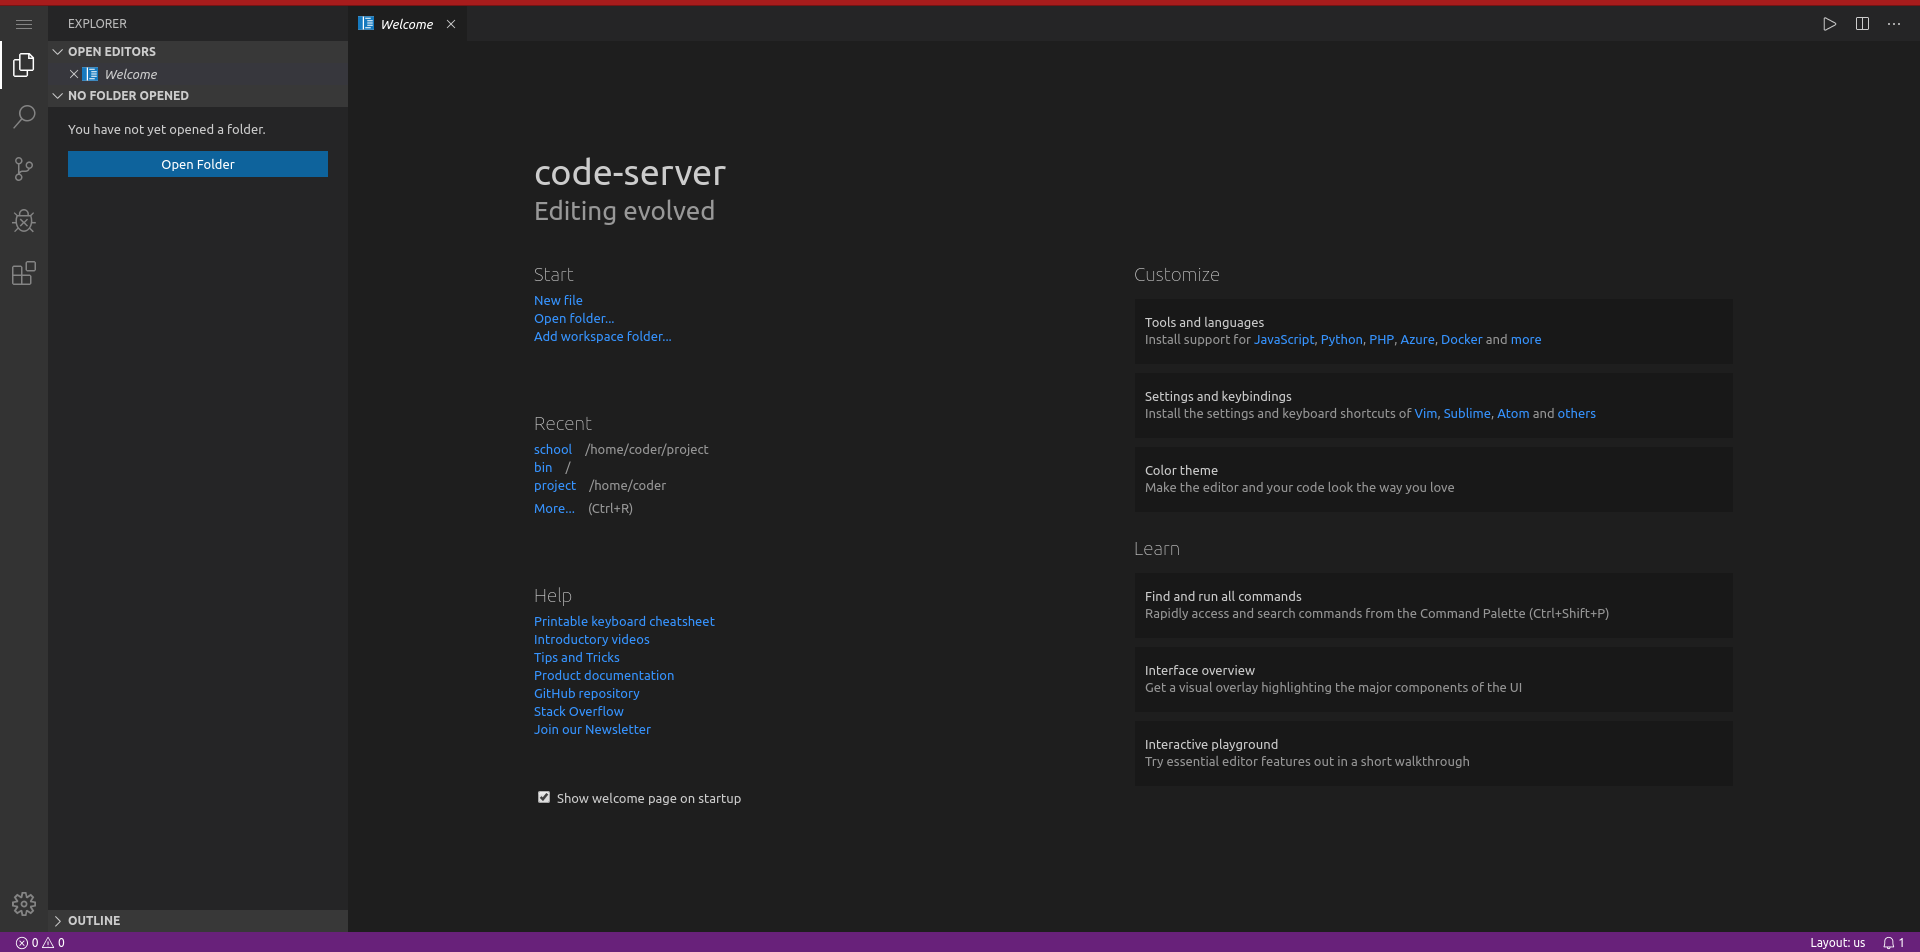The height and width of the screenshot is (952, 1920).
Task: Click More... recent link
Action: [x=554, y=508]
